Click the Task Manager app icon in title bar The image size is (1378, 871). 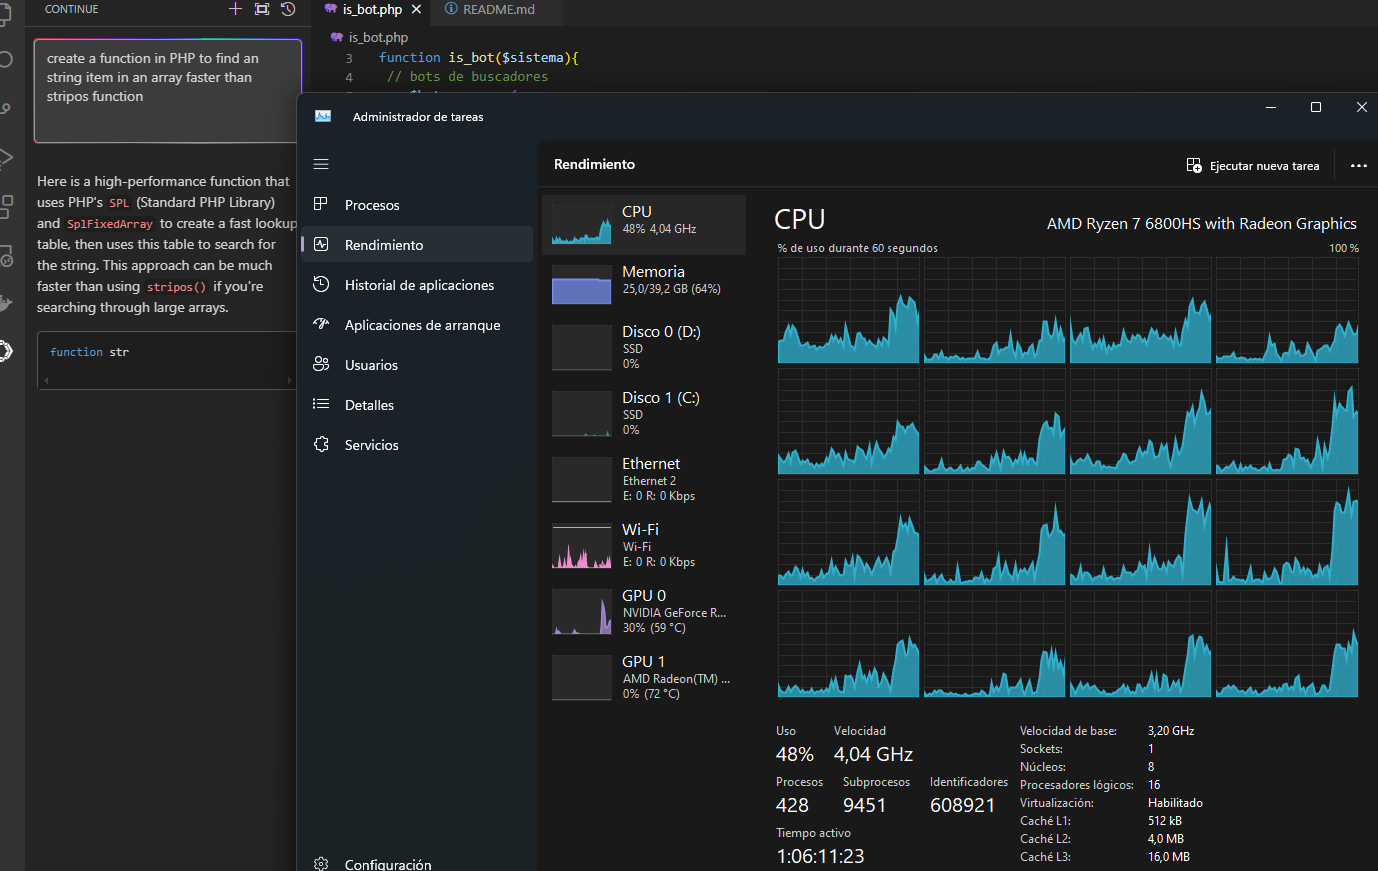(323, 116)
